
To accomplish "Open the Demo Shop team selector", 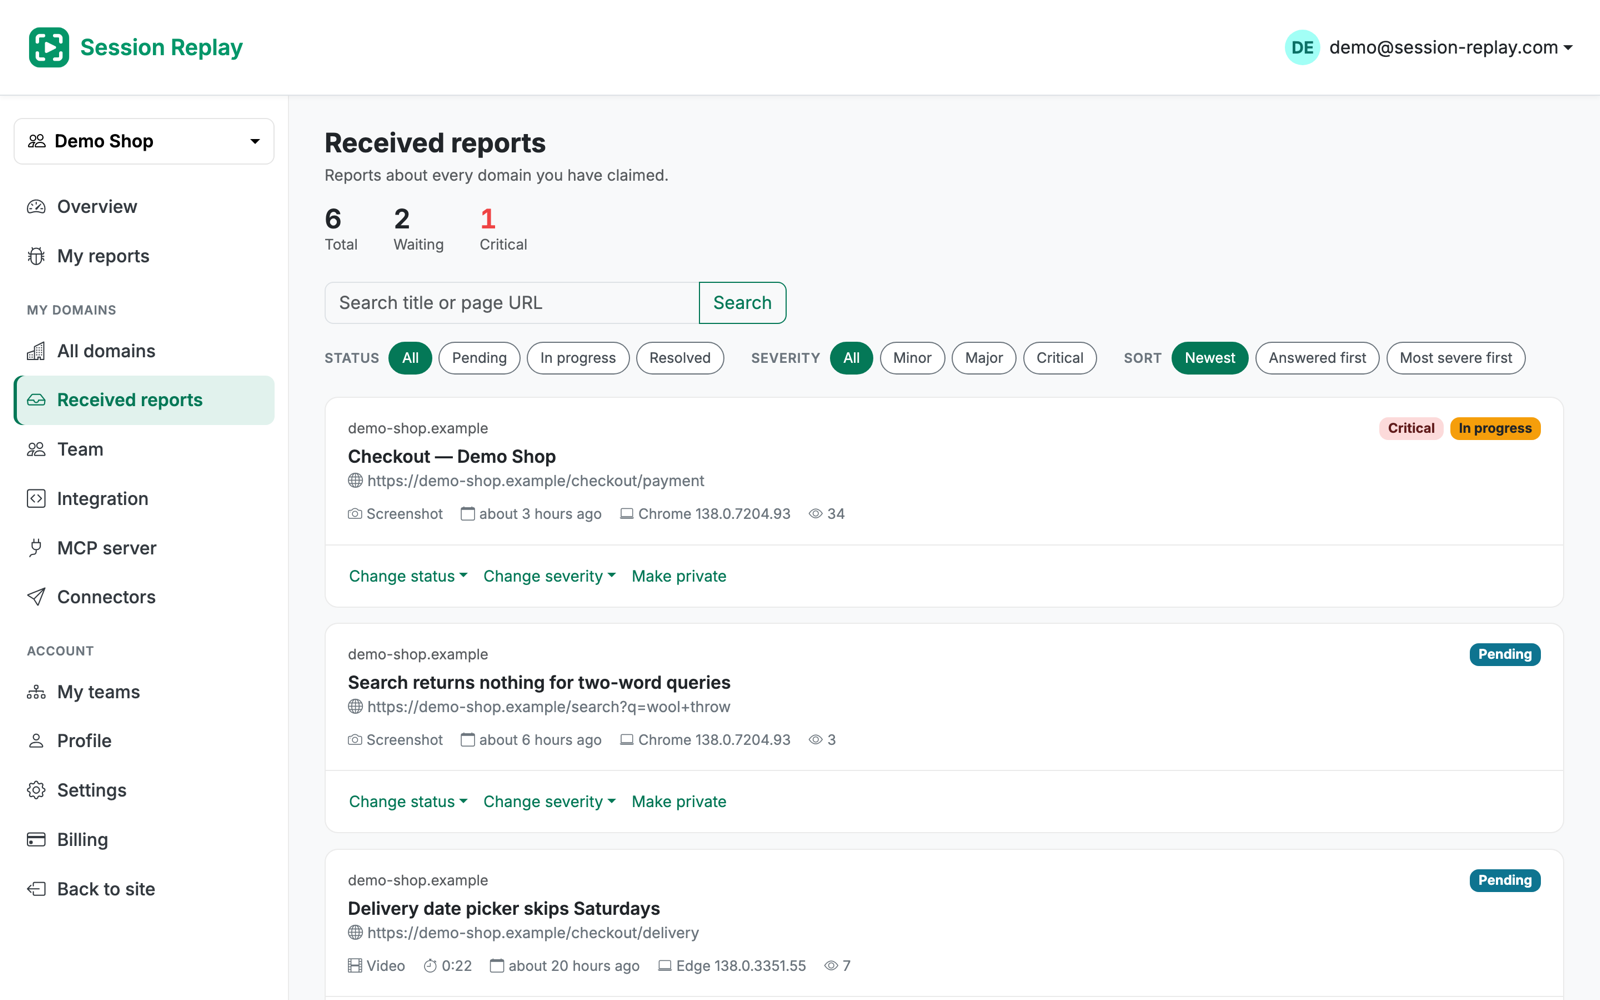I will coord(144,141).
